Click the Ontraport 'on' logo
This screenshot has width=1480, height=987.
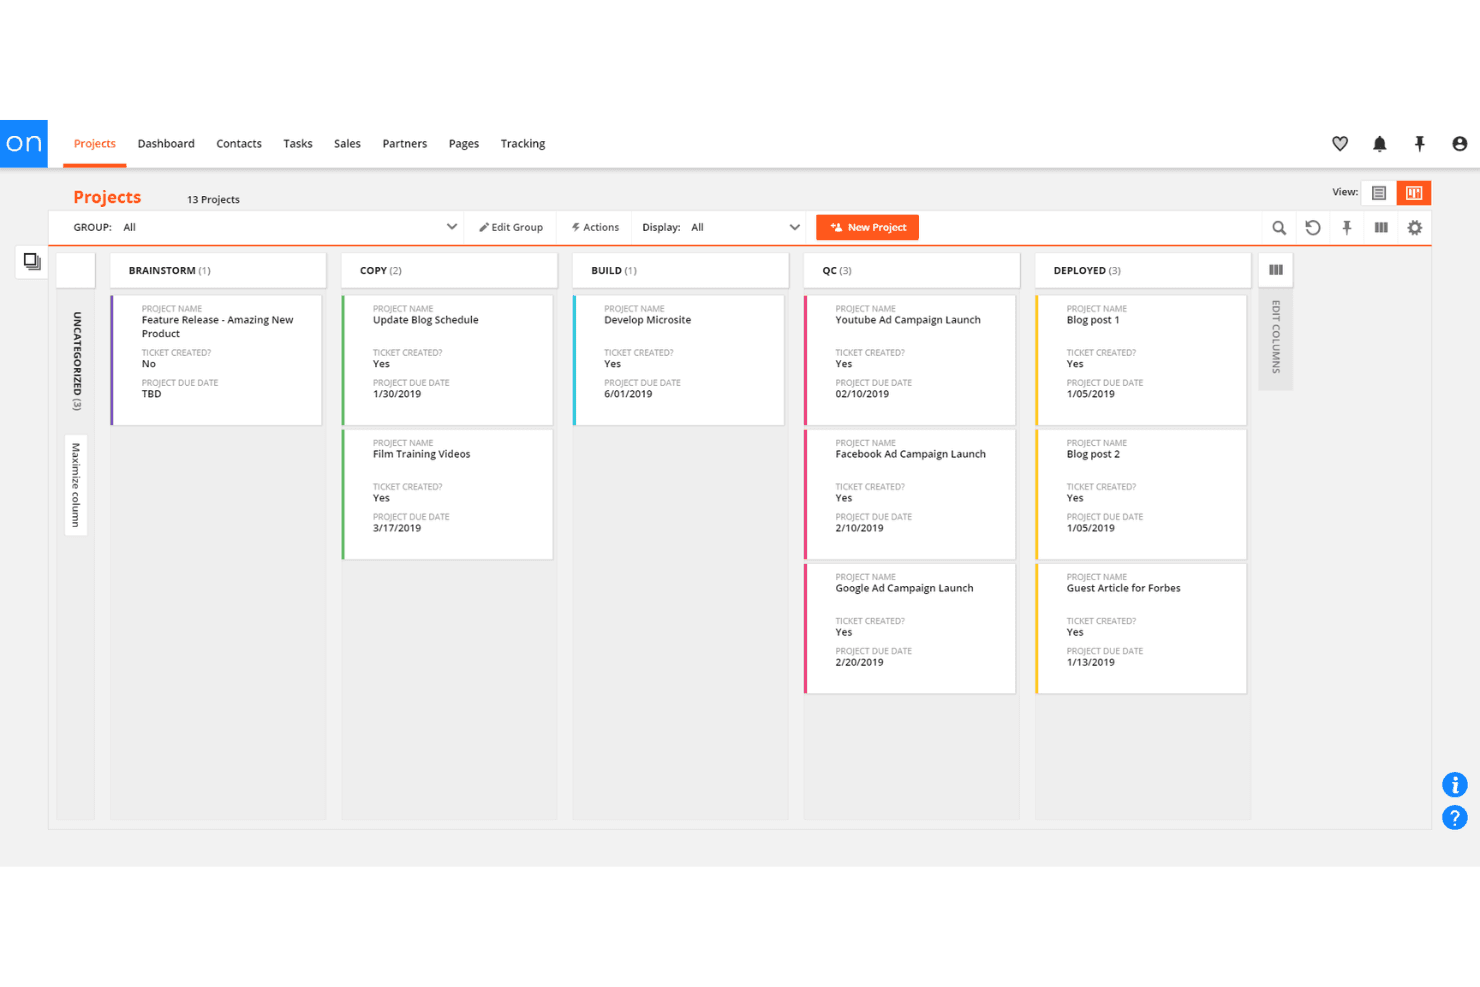24,144
